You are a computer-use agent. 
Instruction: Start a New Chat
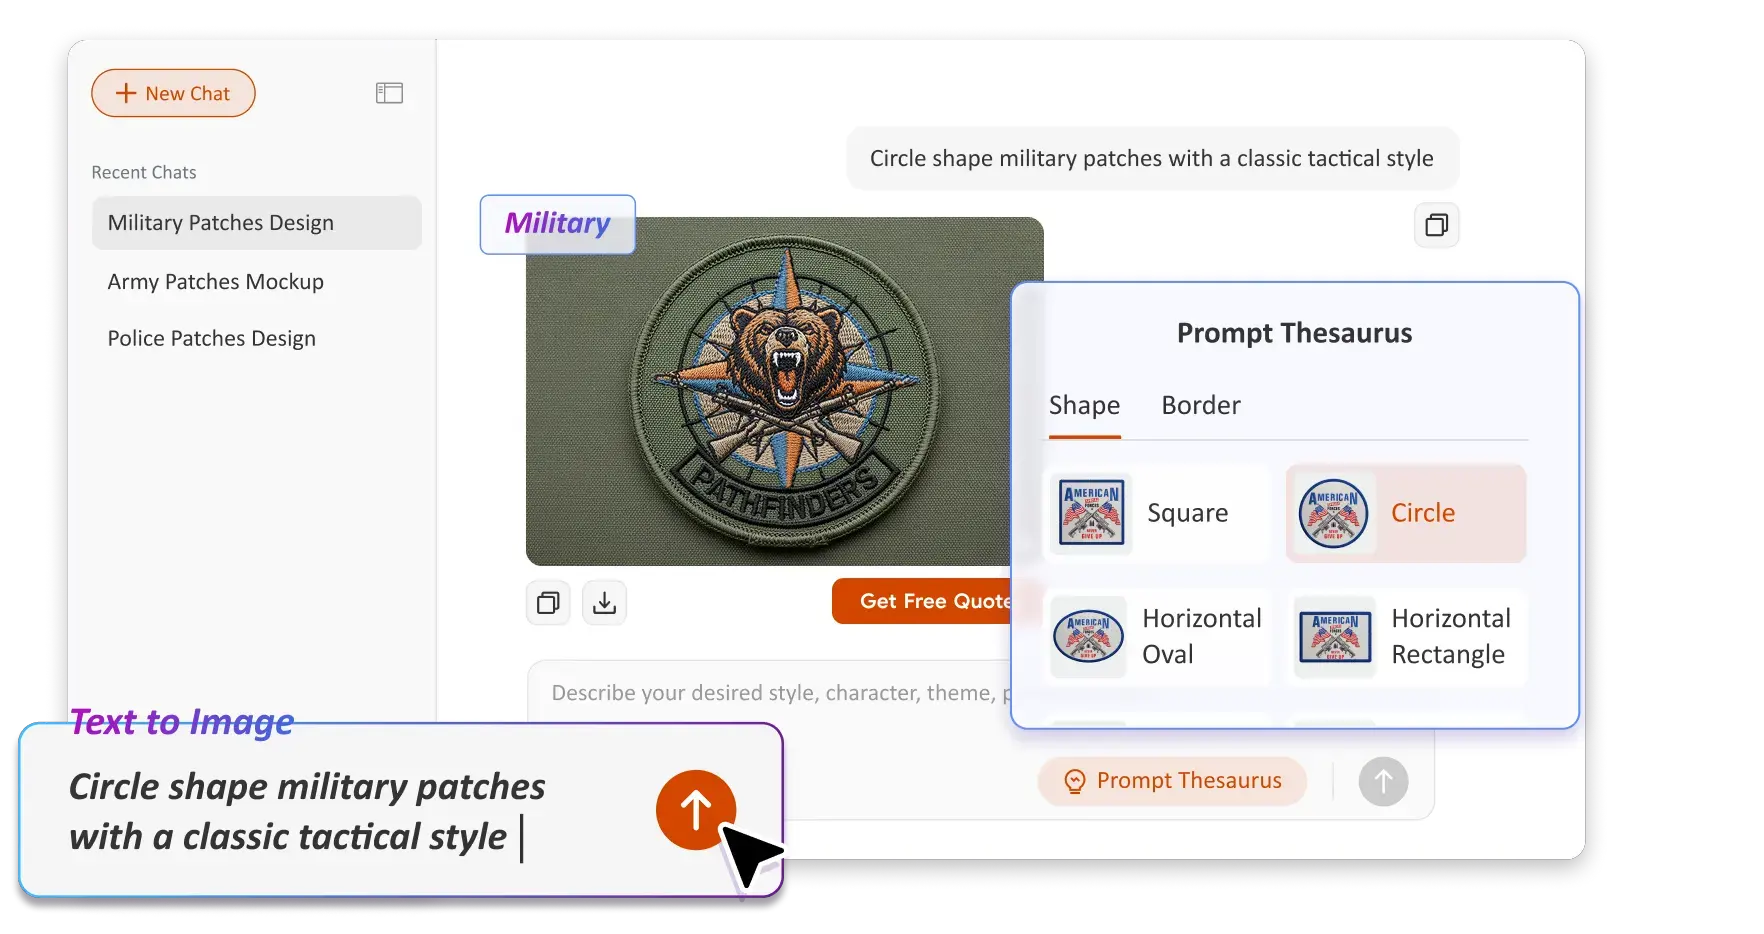coord(172,92)
